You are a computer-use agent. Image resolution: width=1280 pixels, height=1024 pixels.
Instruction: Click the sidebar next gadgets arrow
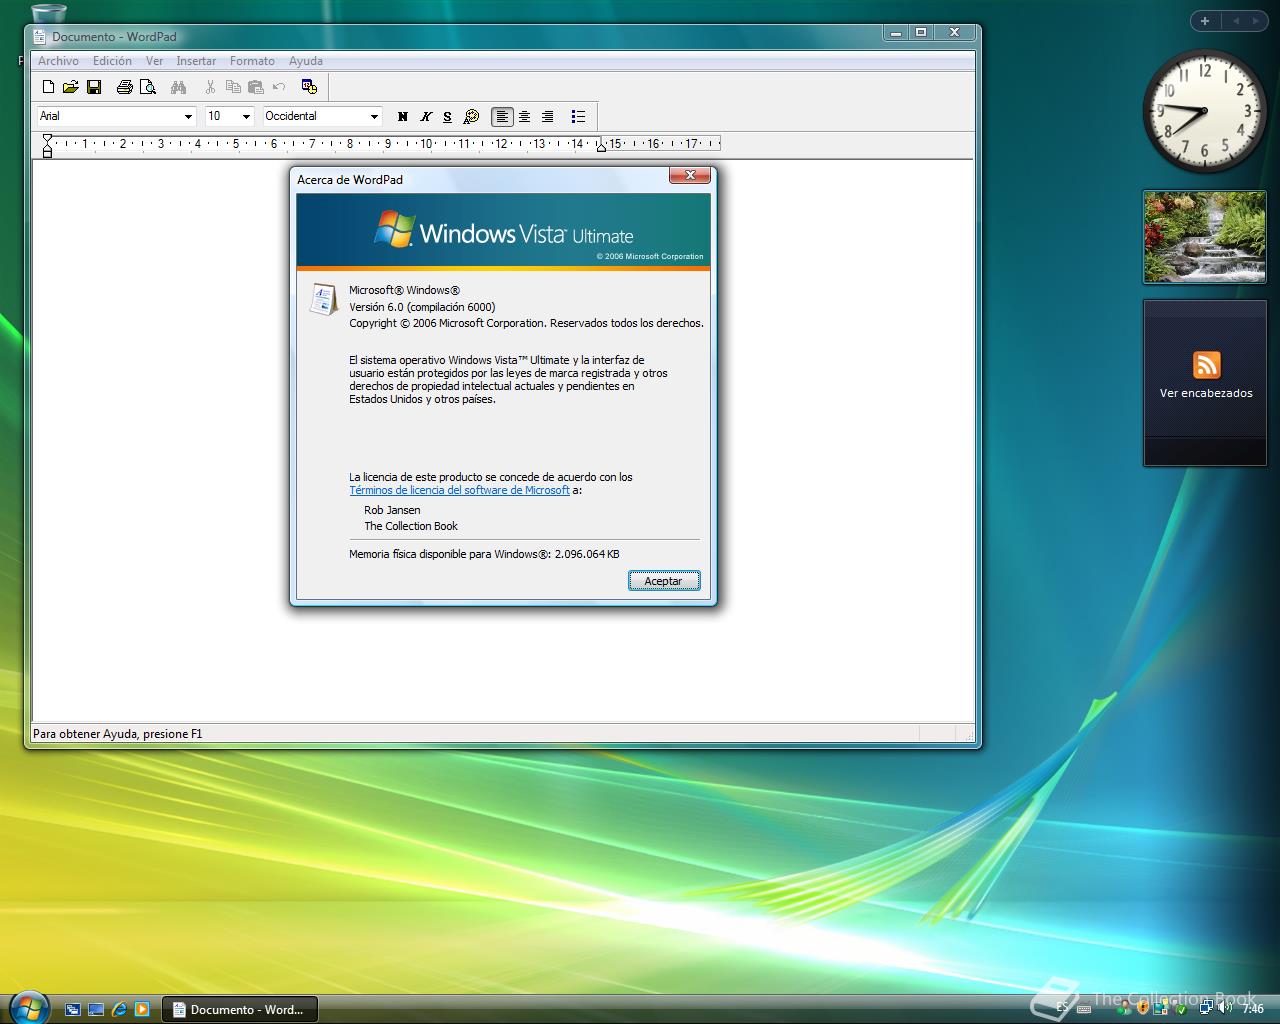[x=1255, y=20]
